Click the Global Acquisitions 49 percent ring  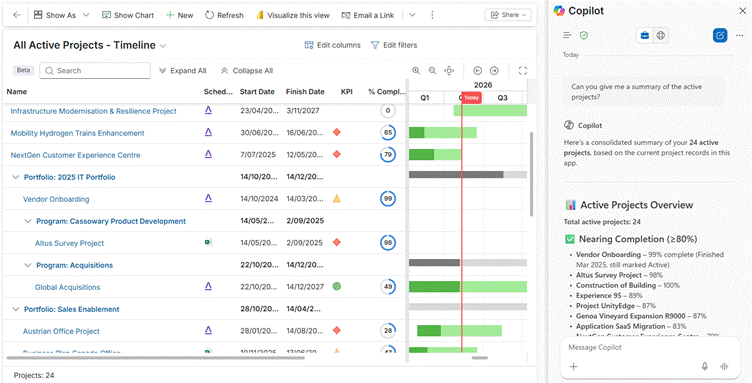click(388, 287)
